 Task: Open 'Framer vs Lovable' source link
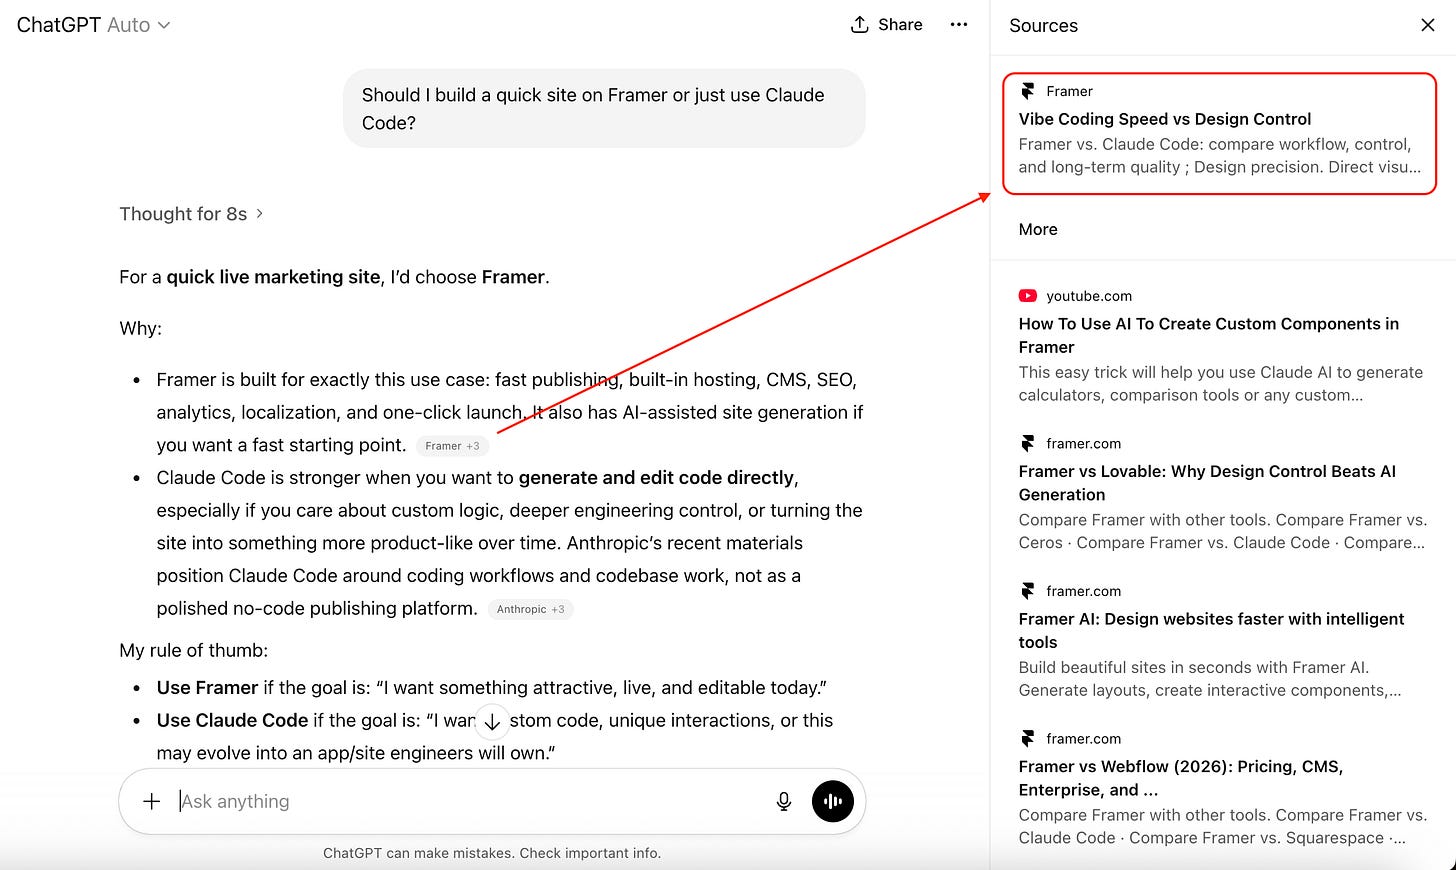(x=1220, y=493)
